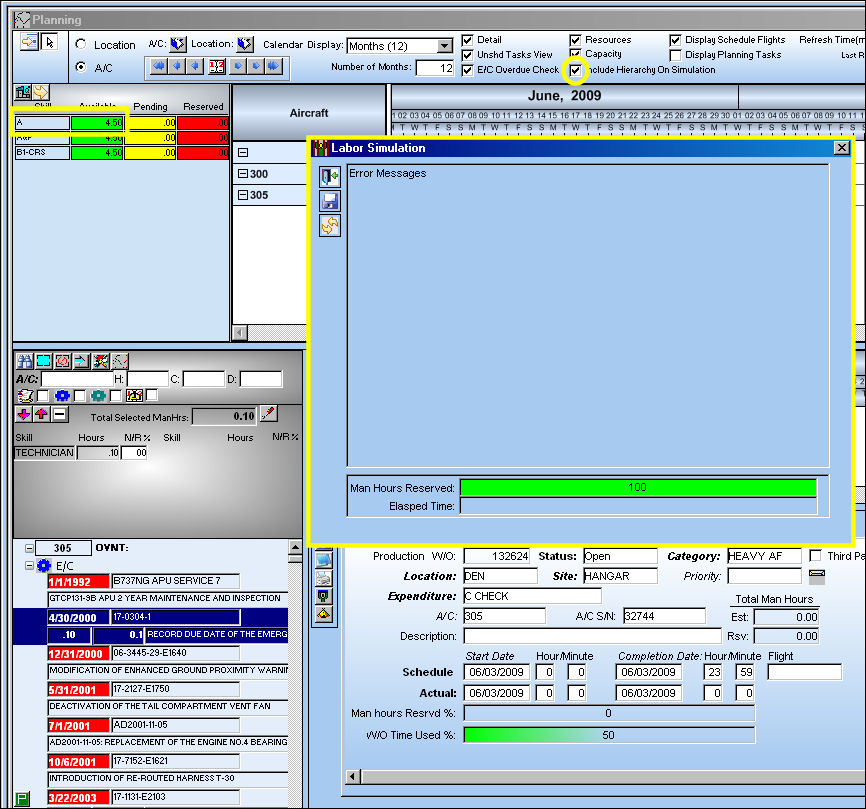Toggle E/C Overdue Check checkbox
The width and height of the screenshot is (866, 809).
coord(467,70)
